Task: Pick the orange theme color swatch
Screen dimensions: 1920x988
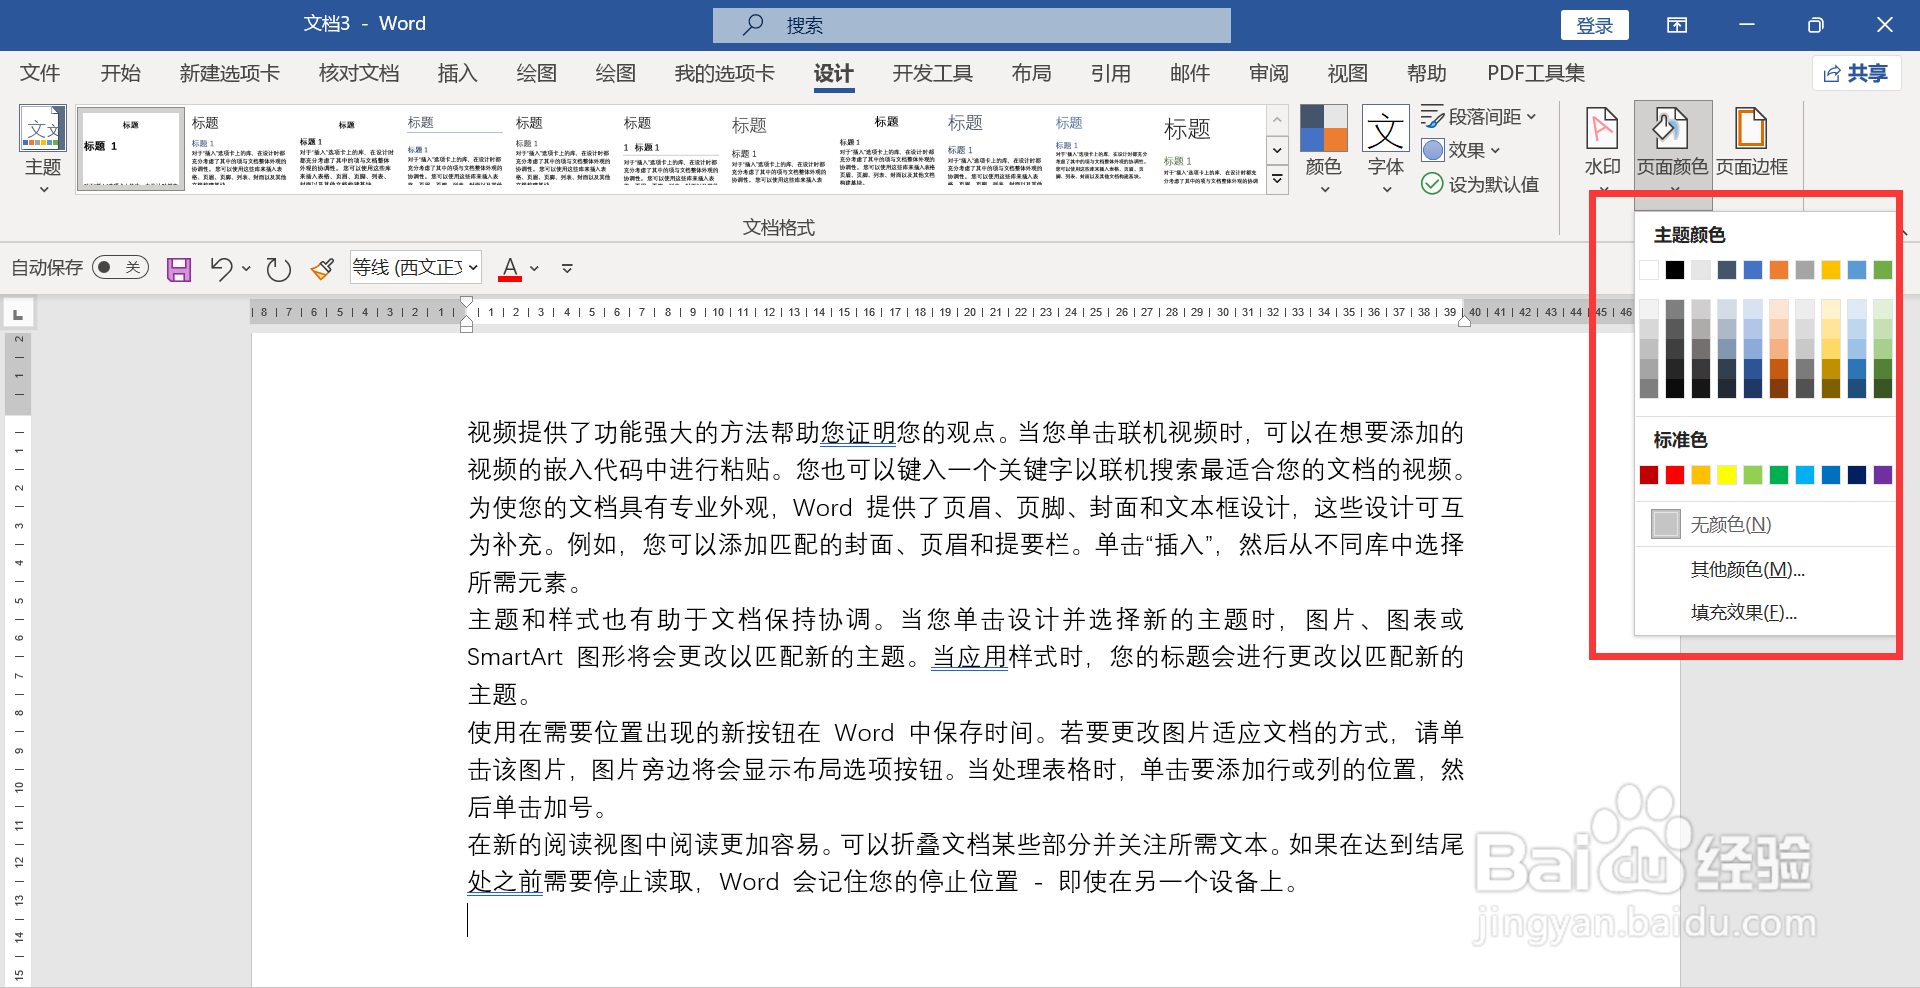Action: coord(1779,270)
